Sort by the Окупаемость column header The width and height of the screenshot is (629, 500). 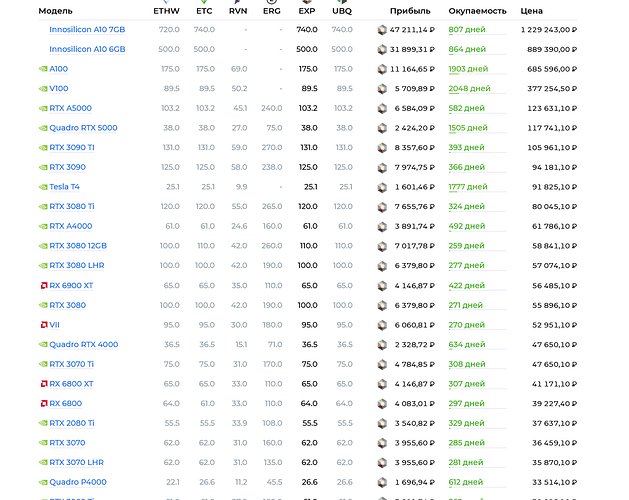click(x=477, y=11)
